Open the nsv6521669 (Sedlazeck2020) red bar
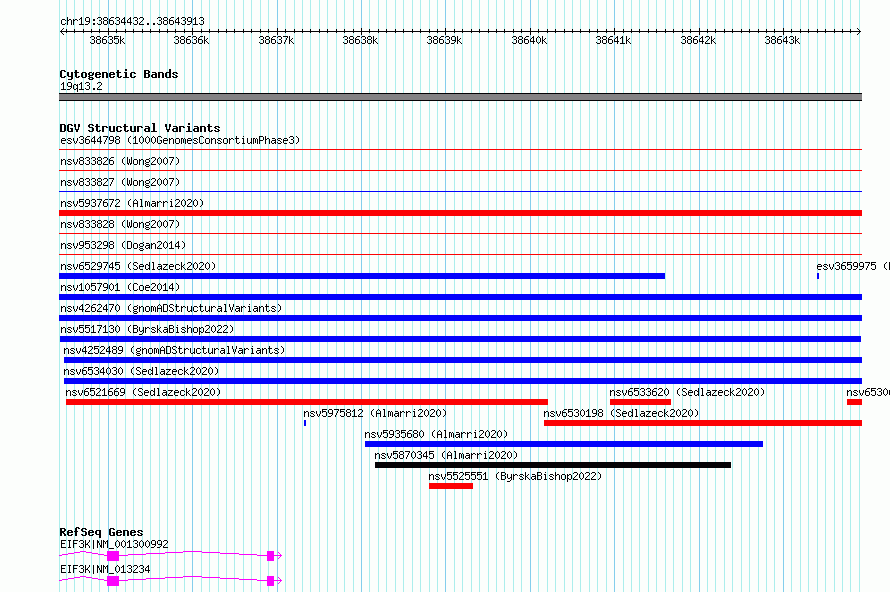 [307, 402]
